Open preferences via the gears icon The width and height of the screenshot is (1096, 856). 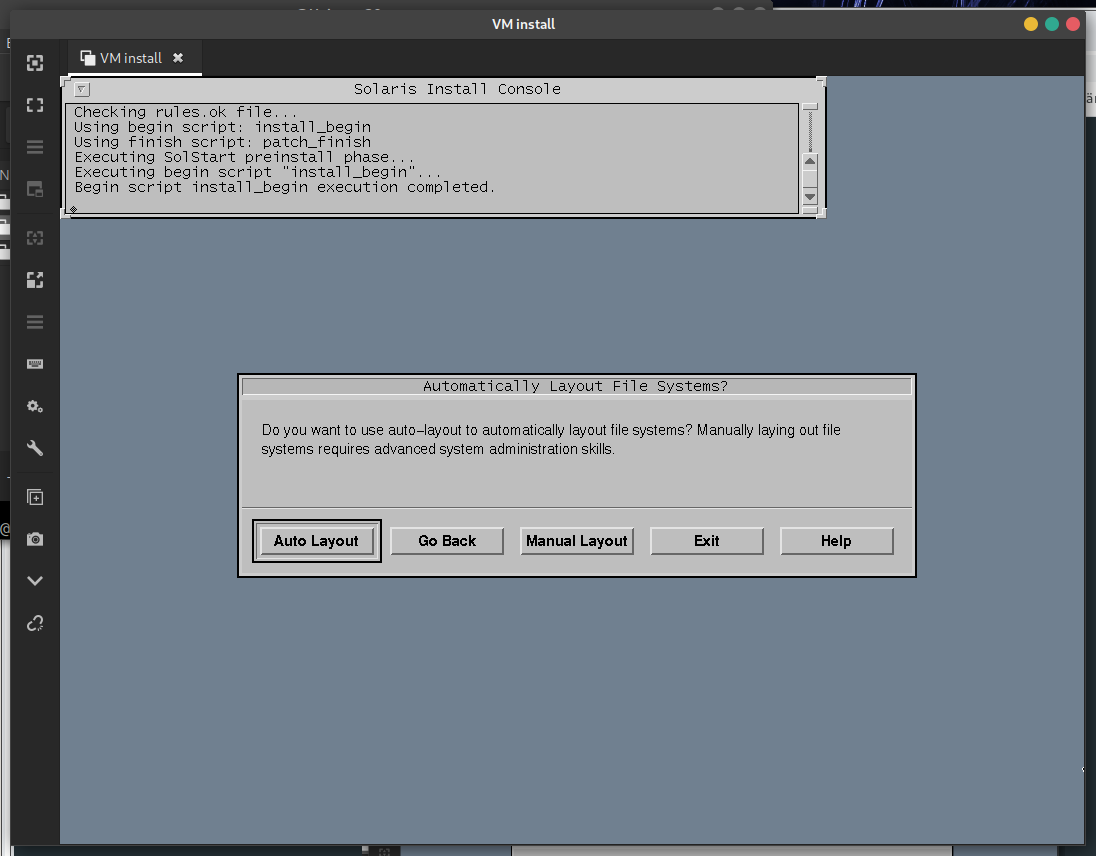(x=35, y=406)
